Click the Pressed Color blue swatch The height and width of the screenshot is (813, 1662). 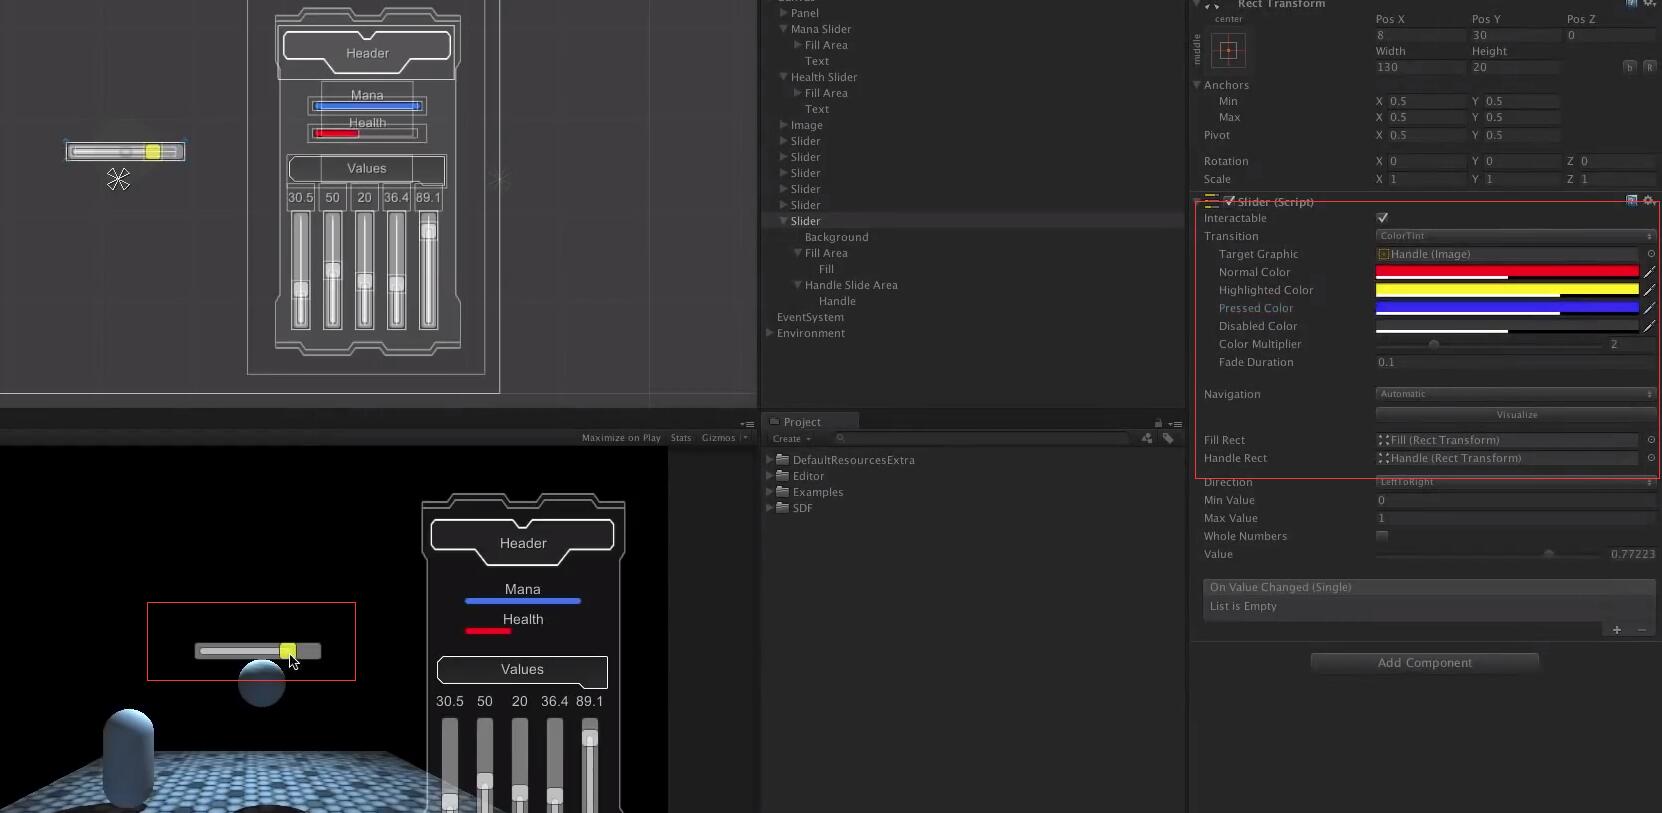[x=1507, y=308]
